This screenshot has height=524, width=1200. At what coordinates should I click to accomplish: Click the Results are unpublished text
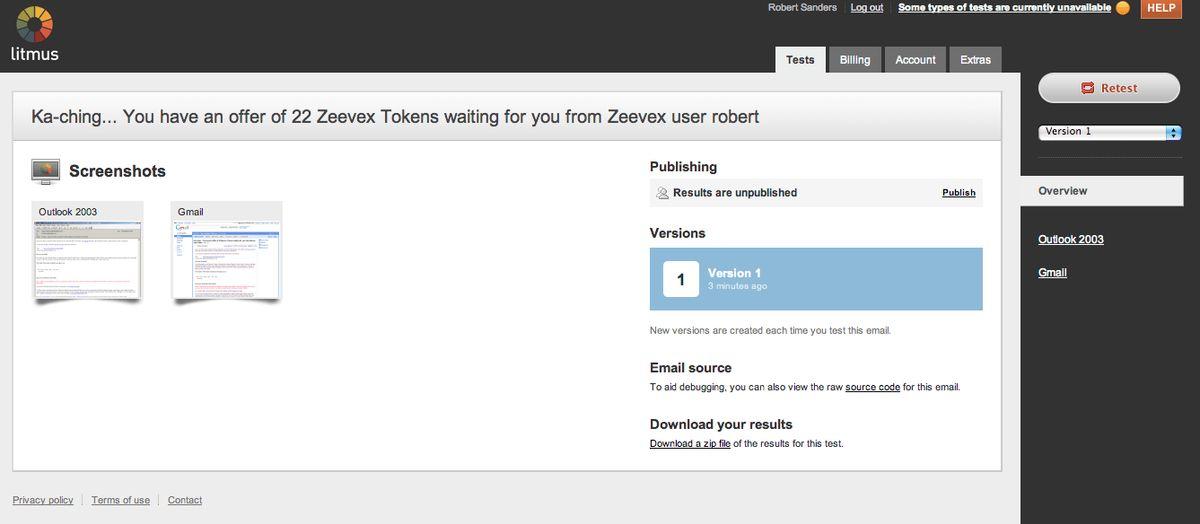(735, 193)
